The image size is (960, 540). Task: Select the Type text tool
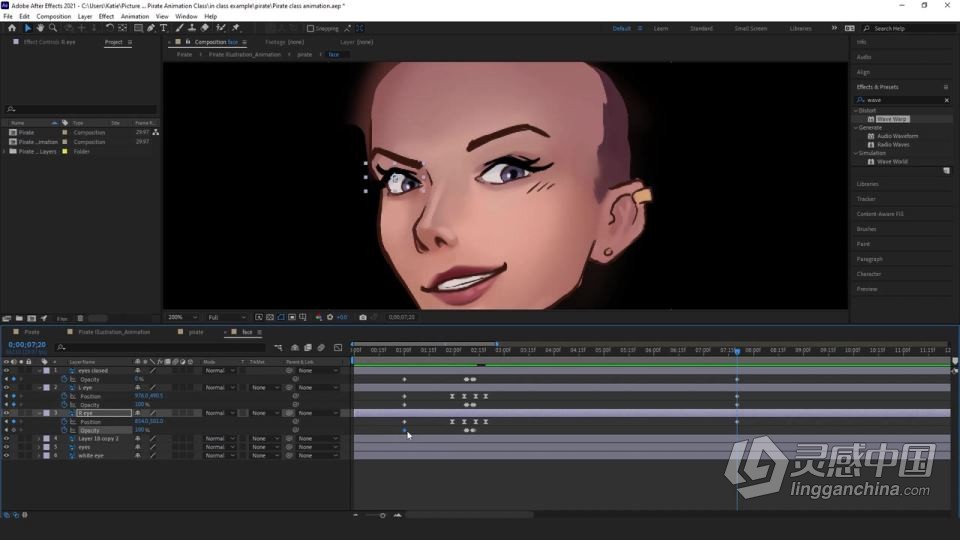[x=163, y=28]
